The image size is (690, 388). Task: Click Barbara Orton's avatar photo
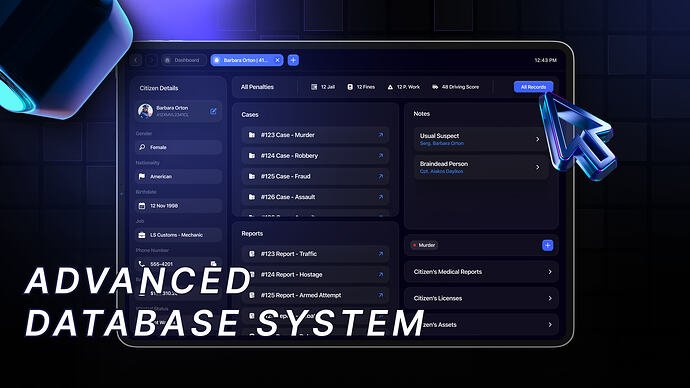click(x=146, y=111)
